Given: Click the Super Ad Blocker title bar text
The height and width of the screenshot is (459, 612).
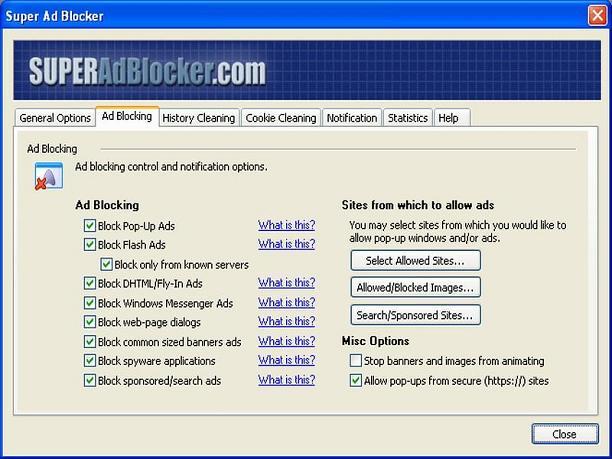Looking at the screenshot, I should 54,16.
